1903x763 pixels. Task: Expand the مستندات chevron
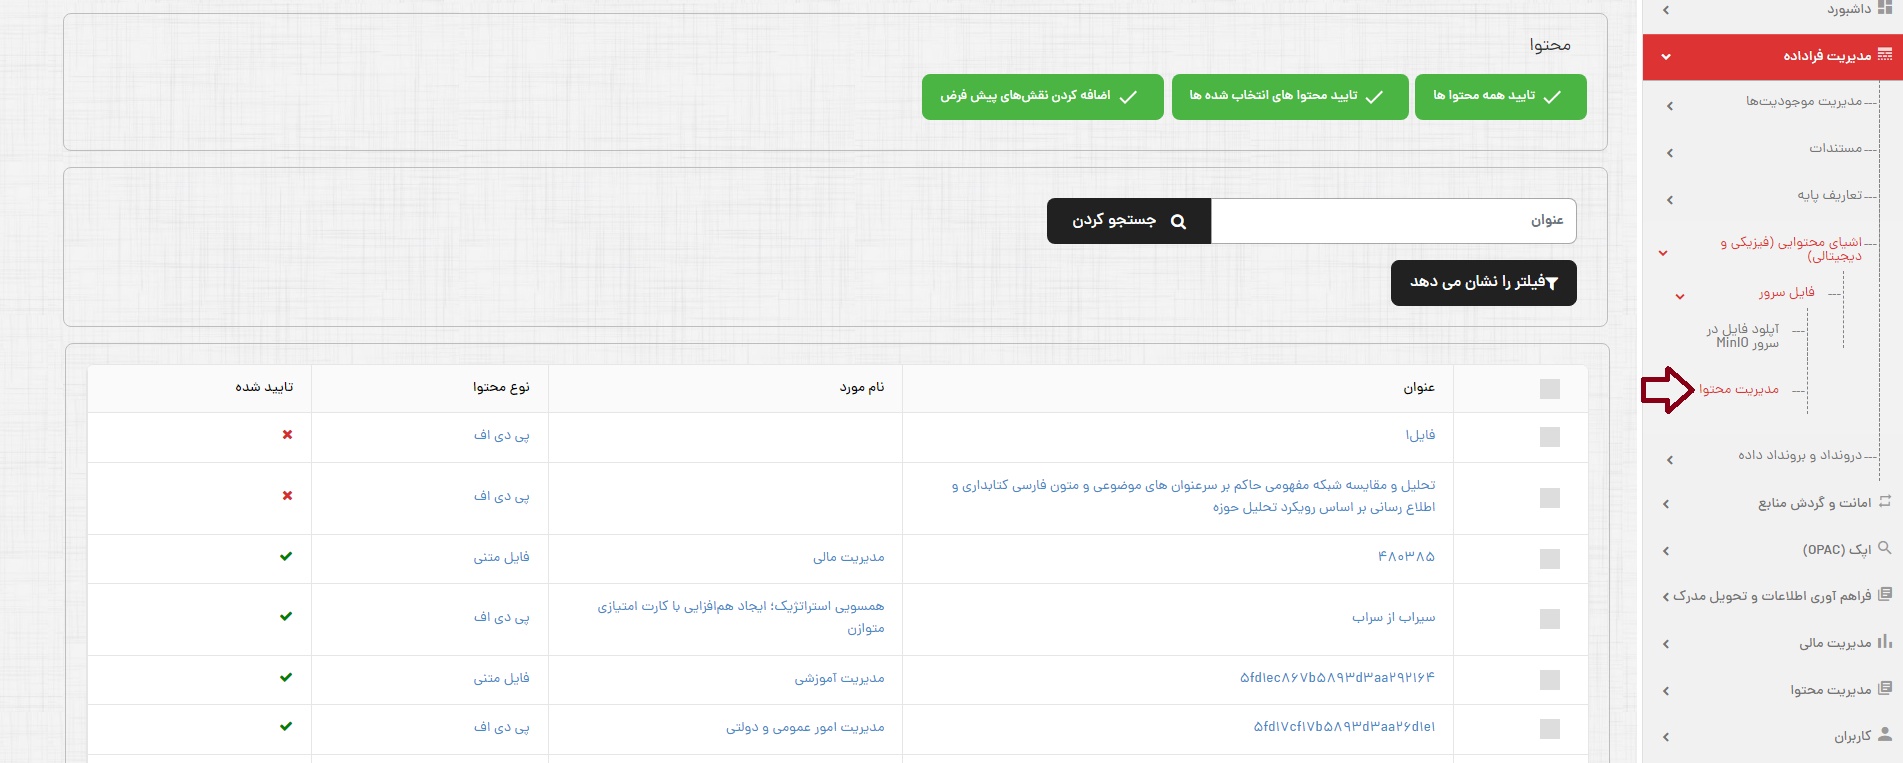[1670, 153]
